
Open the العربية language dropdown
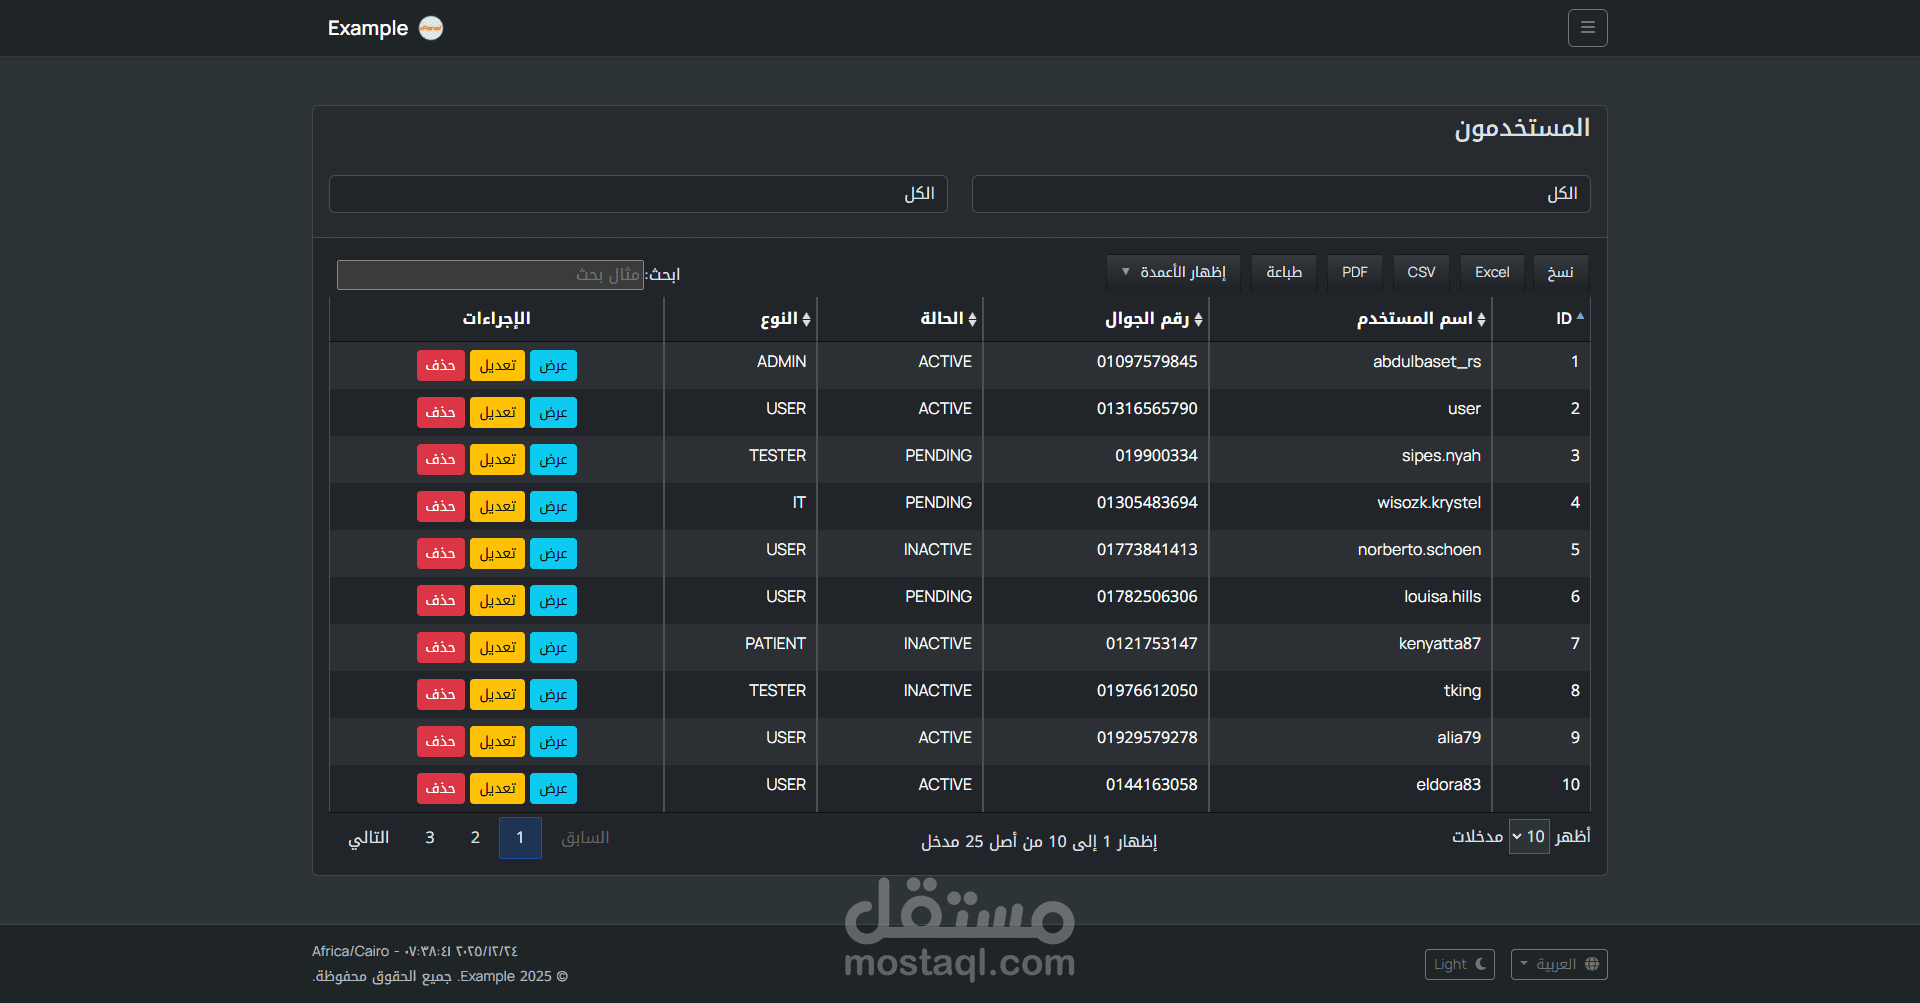pyautogui.click(x=1559, y=964)
